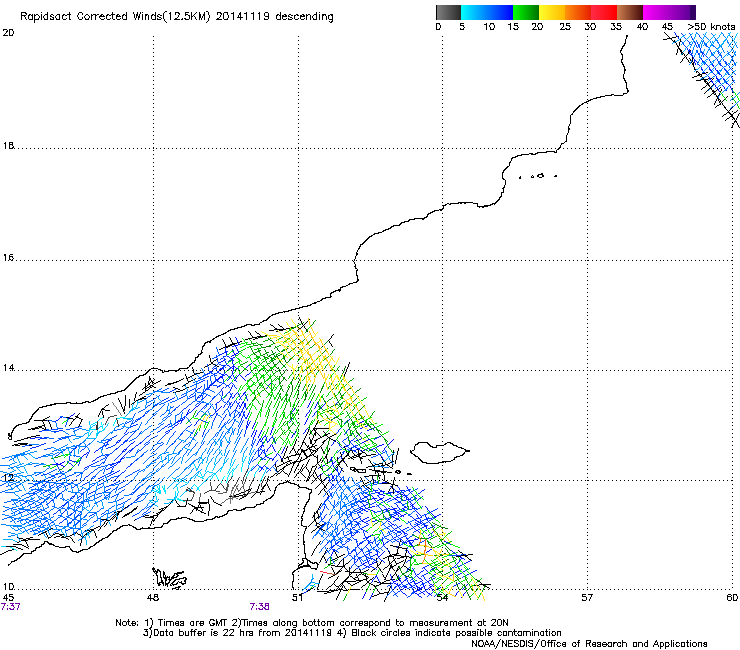The image size is (740, 650).
Task: Click the purple time stamp '7:38'
Action: [260, 607]
